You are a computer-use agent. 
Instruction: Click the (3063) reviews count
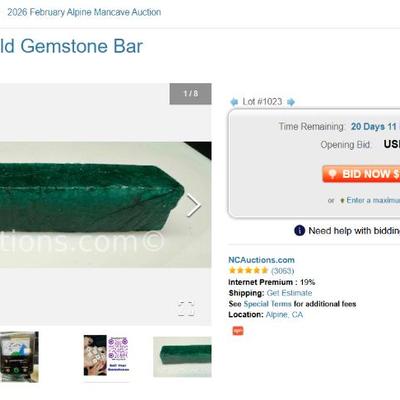pyautogui.click(x=282, y=271)
